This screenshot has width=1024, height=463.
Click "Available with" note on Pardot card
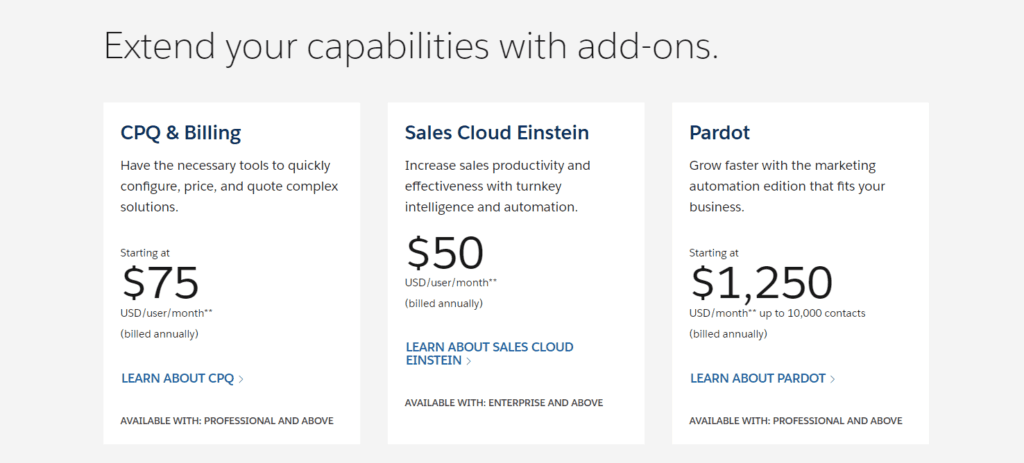[796, 421]
